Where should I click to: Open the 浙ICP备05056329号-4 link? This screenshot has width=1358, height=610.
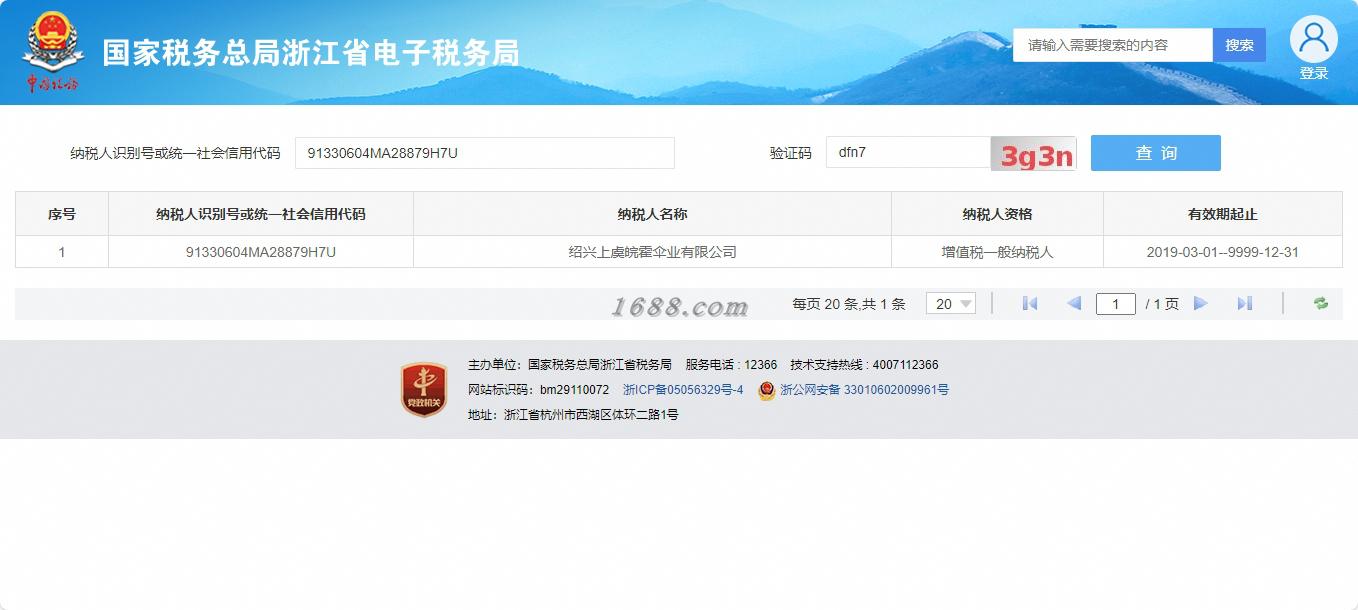tap(683, 390)
